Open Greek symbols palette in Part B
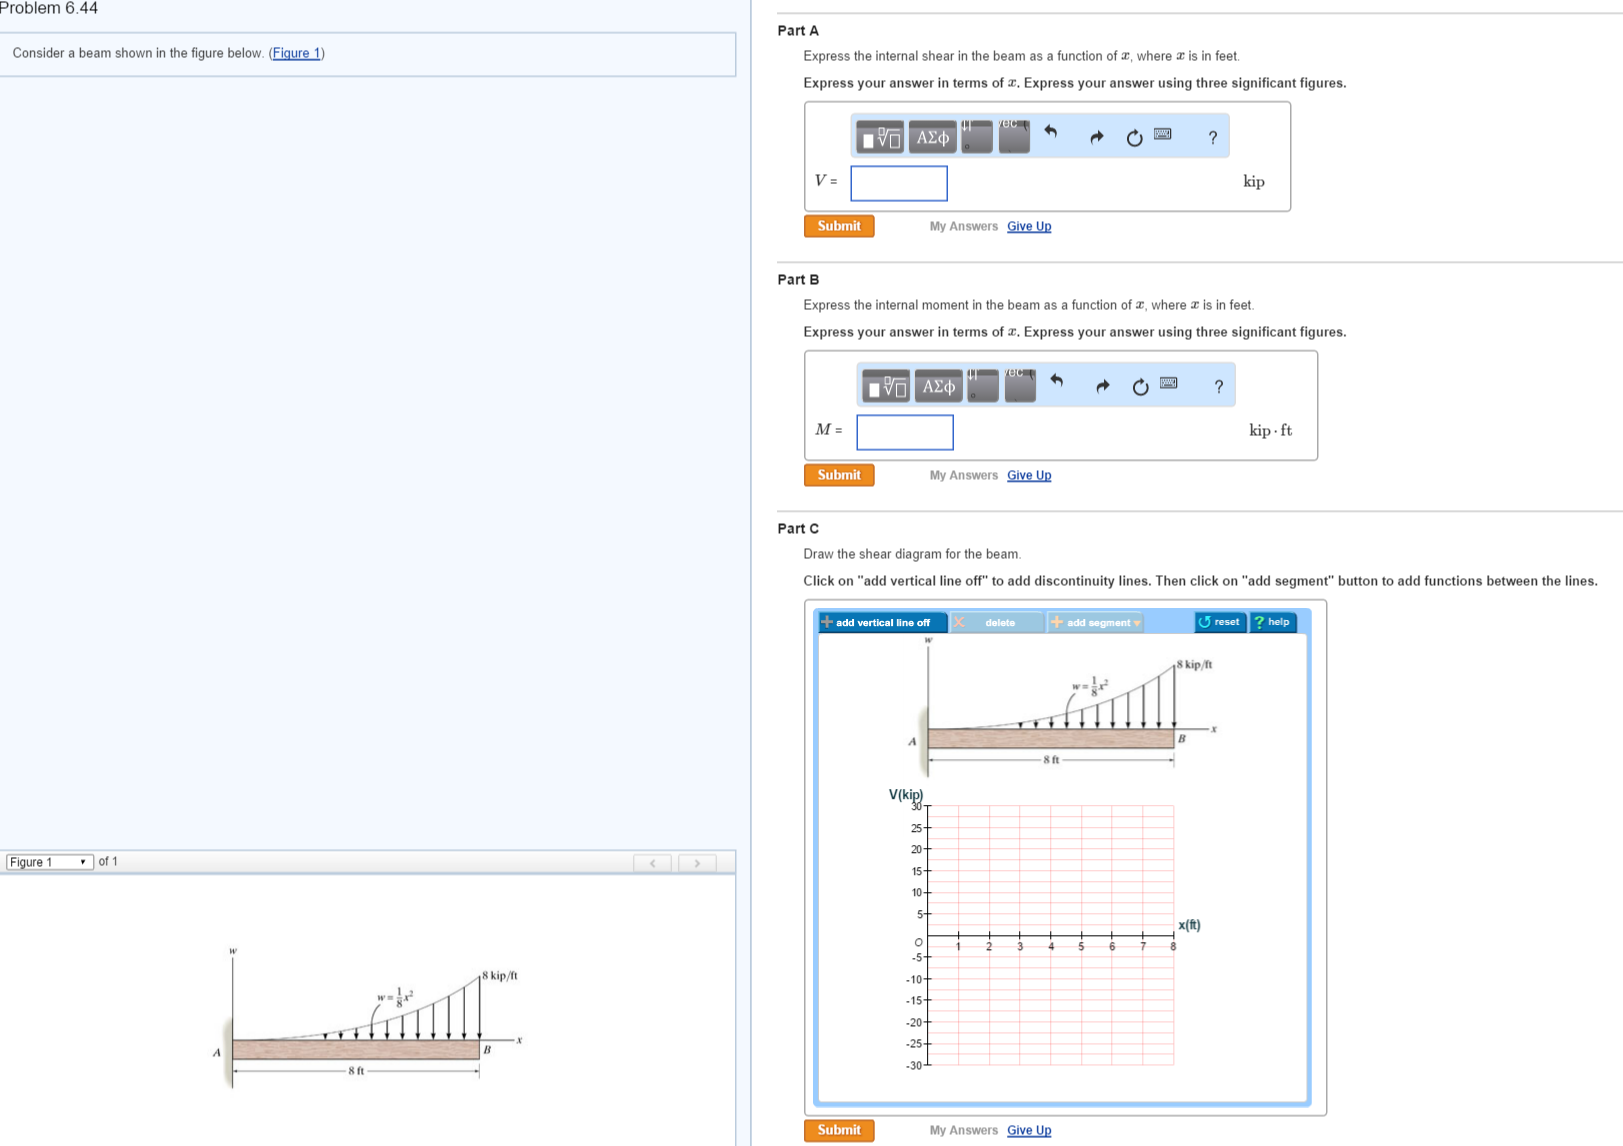This screenshot has width=1623, height=1146. [x=938, y=386]
